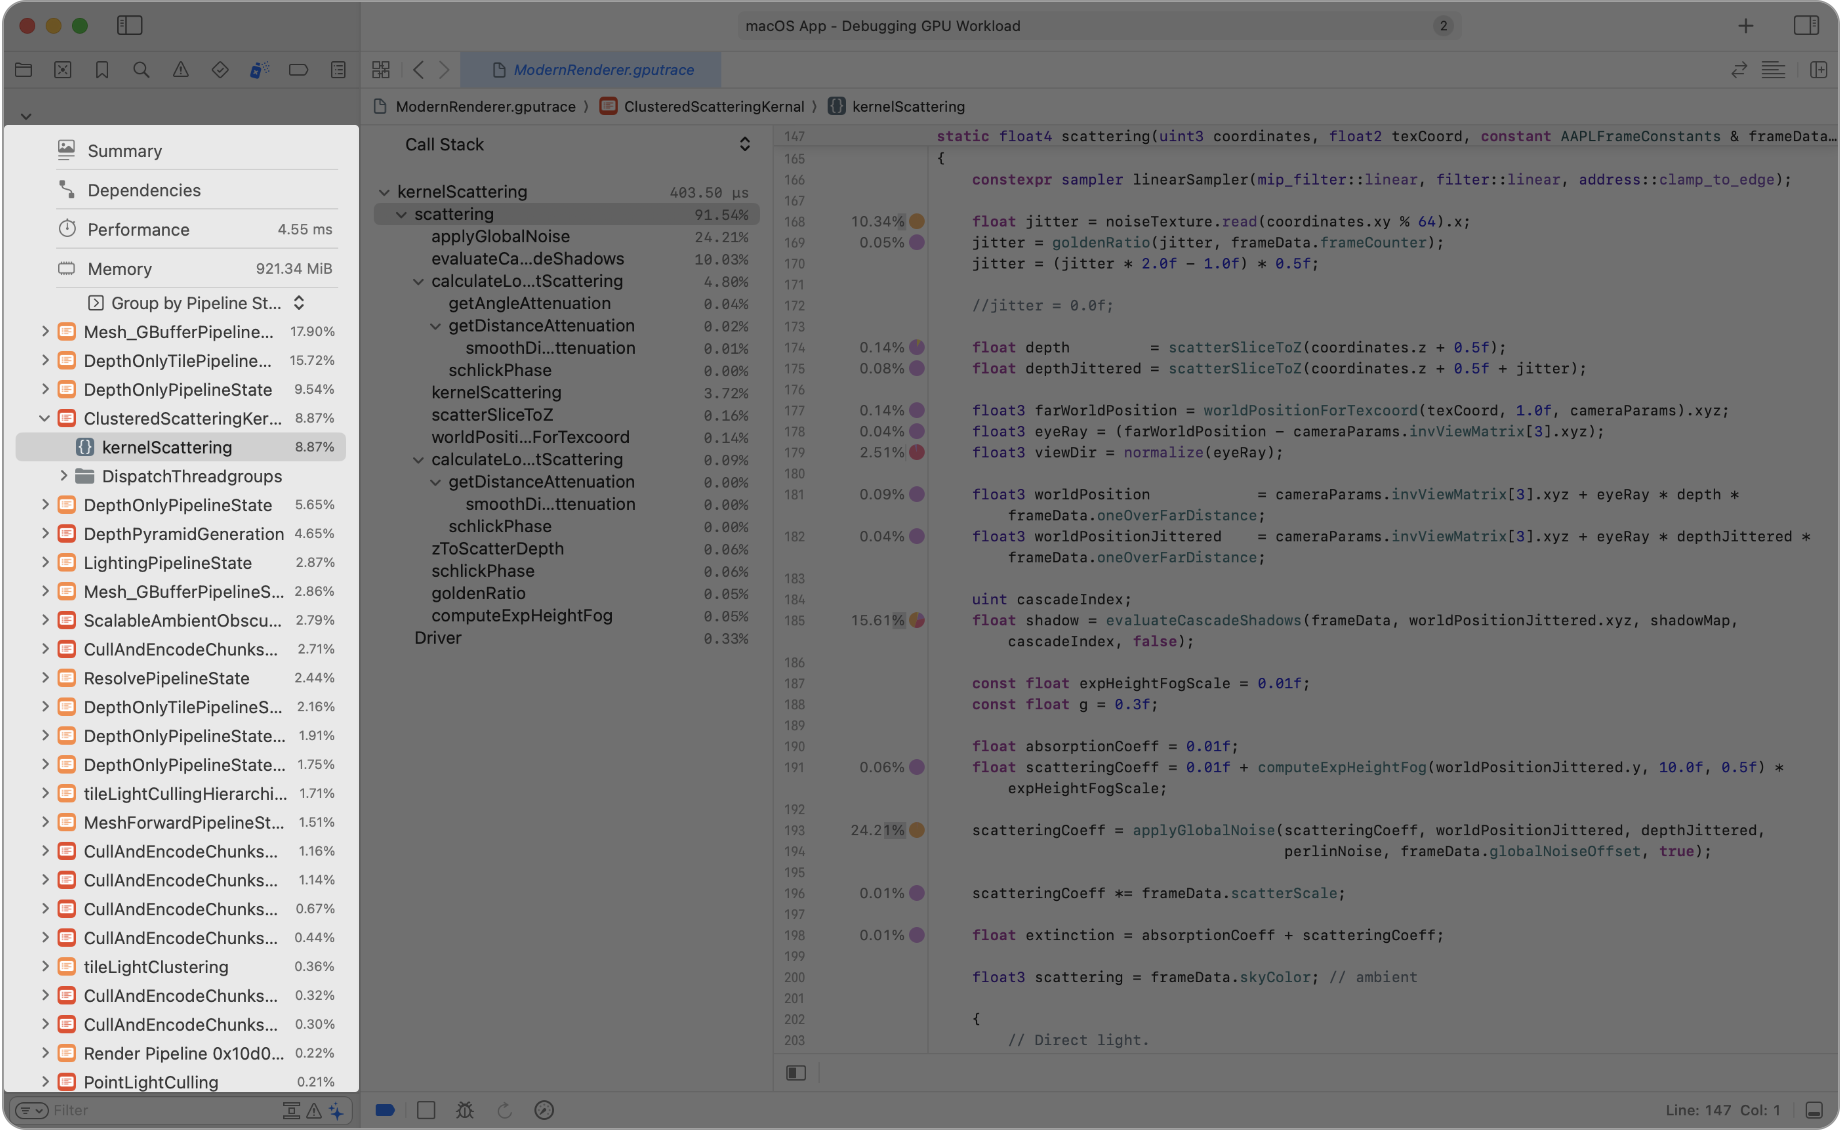Click the bookmark navigator icon
The image size is (1840, 1130).
coord(101,70)
